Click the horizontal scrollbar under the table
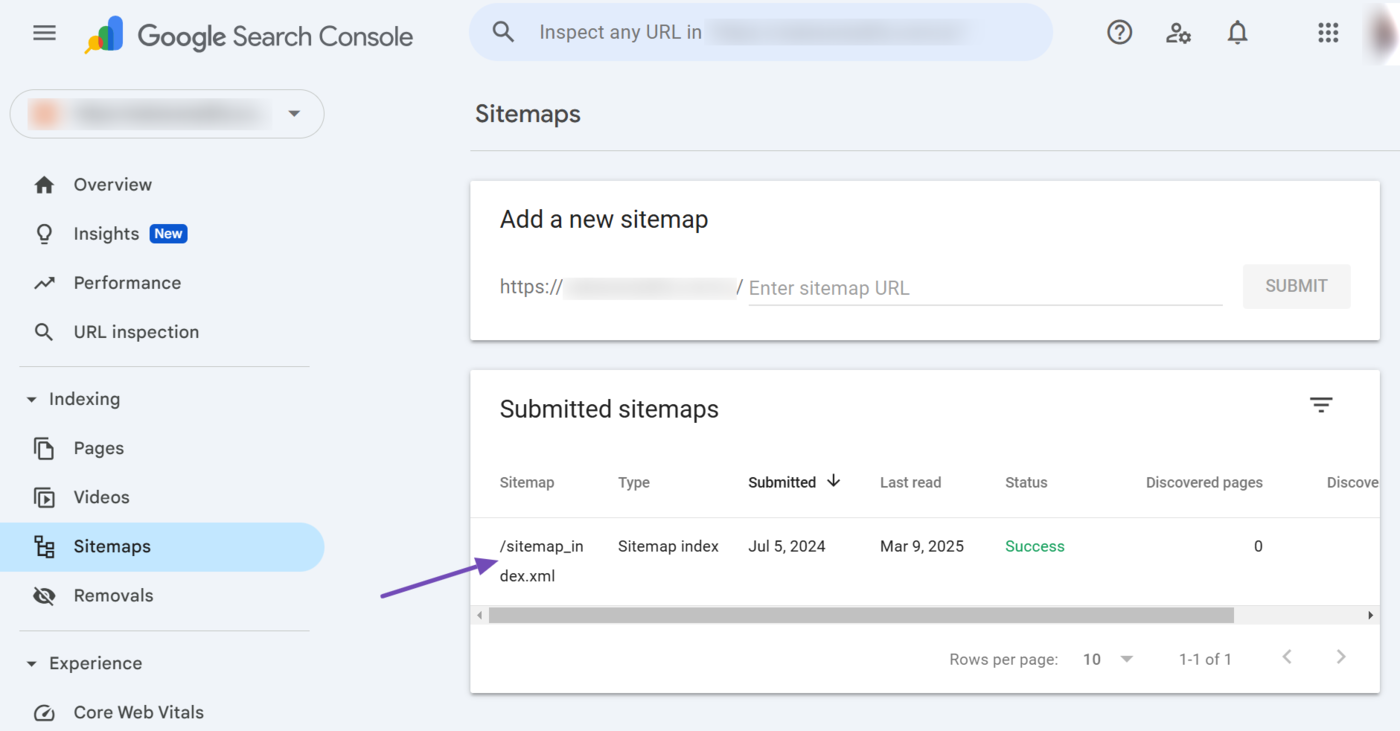 (x=860, y=615)
